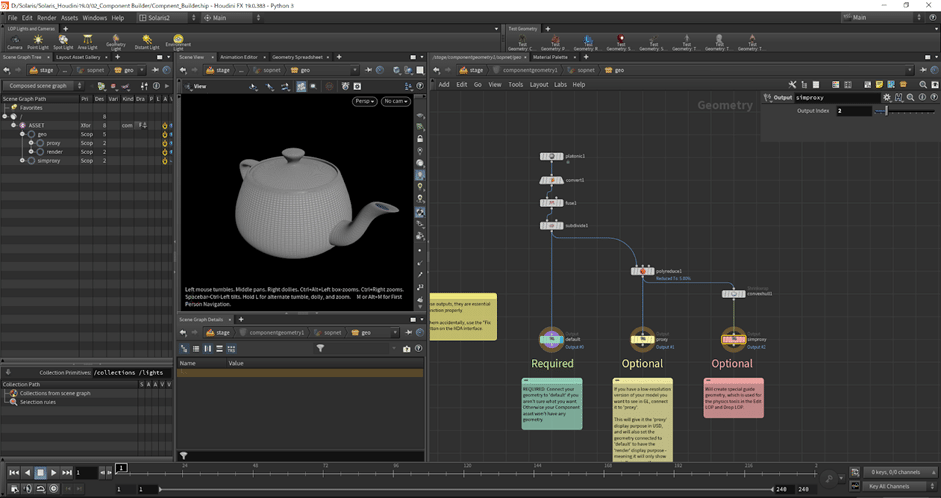
Task: Collapse the ASSET primitive tree item
Action: pos(14,125)
